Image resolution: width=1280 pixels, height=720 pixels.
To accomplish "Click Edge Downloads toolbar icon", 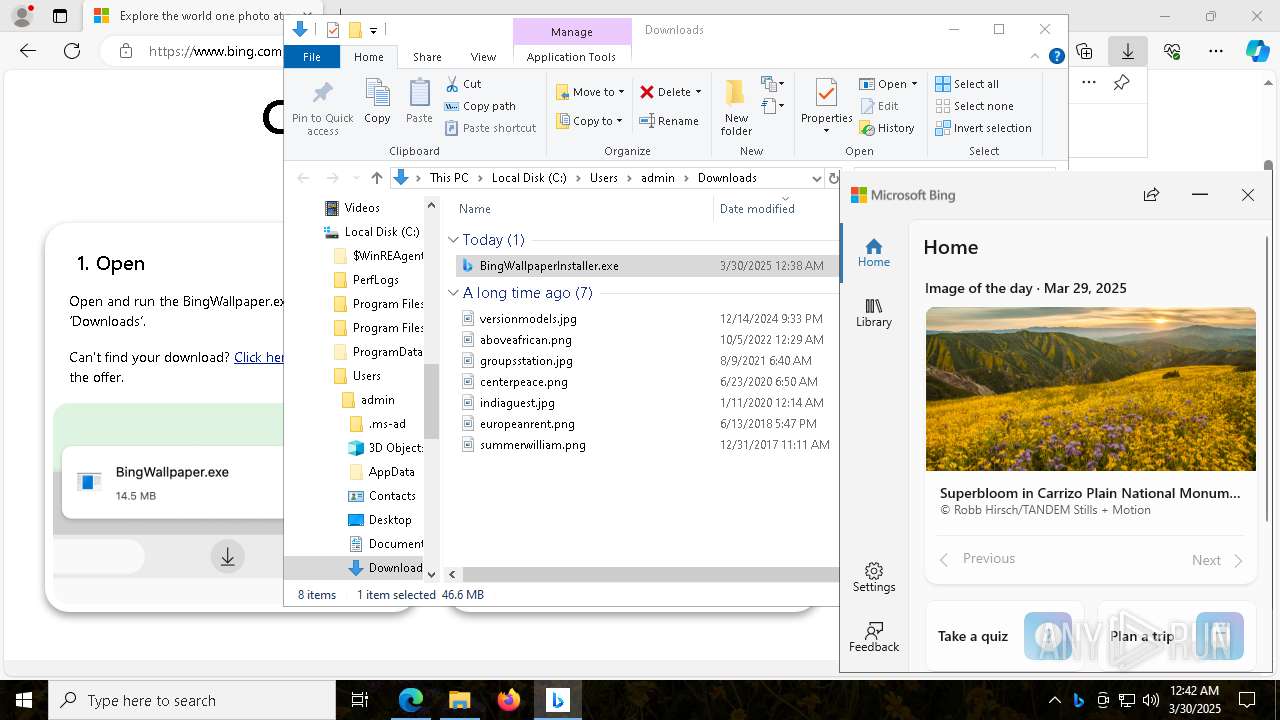I will [x=1127, y=51].
